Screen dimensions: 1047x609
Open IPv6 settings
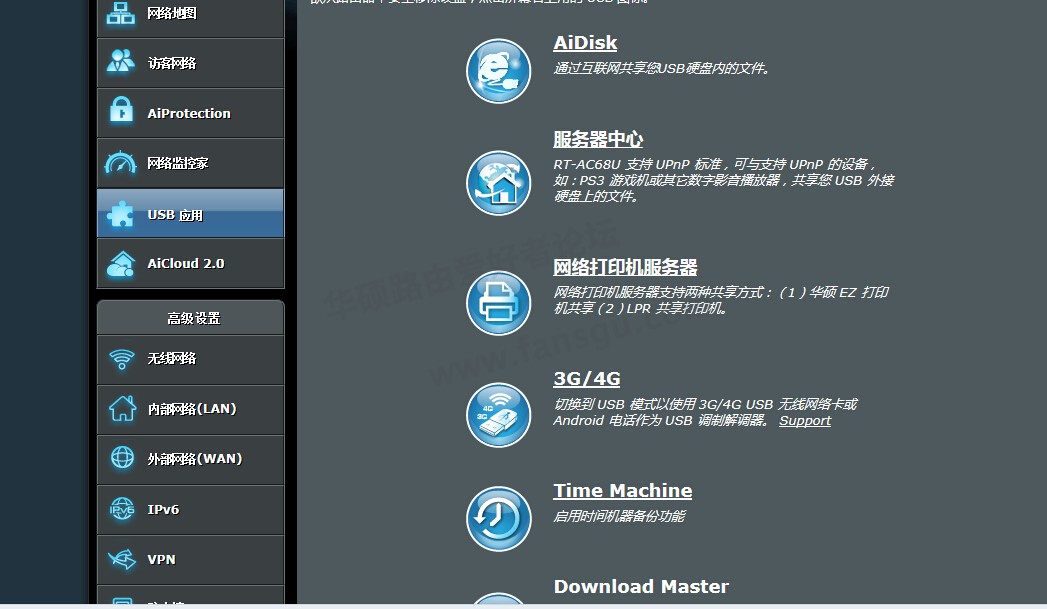(x=190, y=510)
